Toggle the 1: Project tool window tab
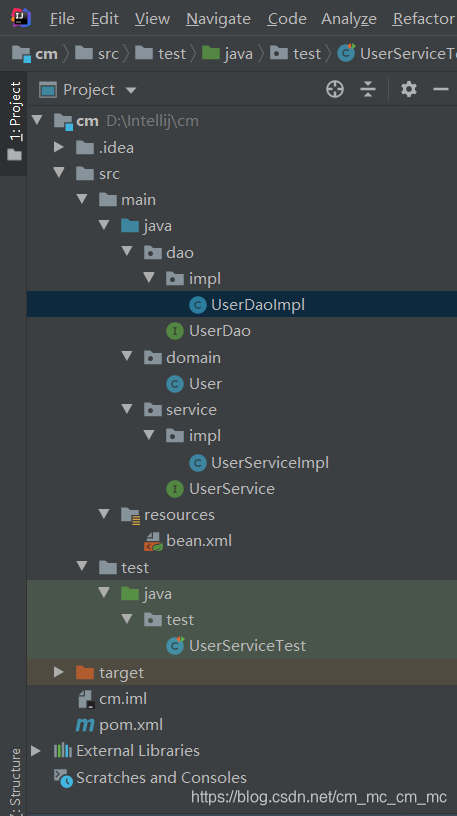457x816 pixels. coord(14,122)
